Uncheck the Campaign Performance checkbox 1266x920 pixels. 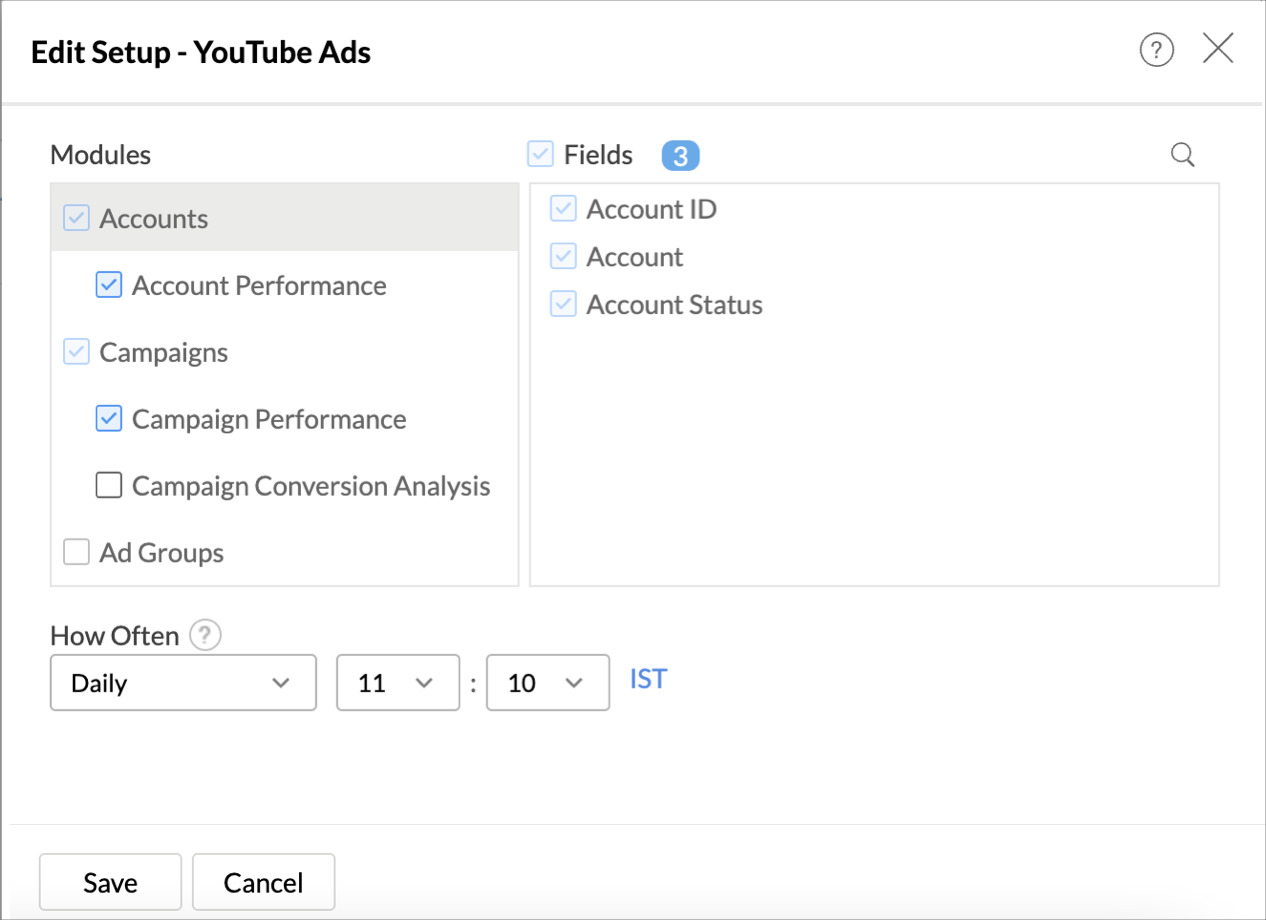(x=109, y=419)
